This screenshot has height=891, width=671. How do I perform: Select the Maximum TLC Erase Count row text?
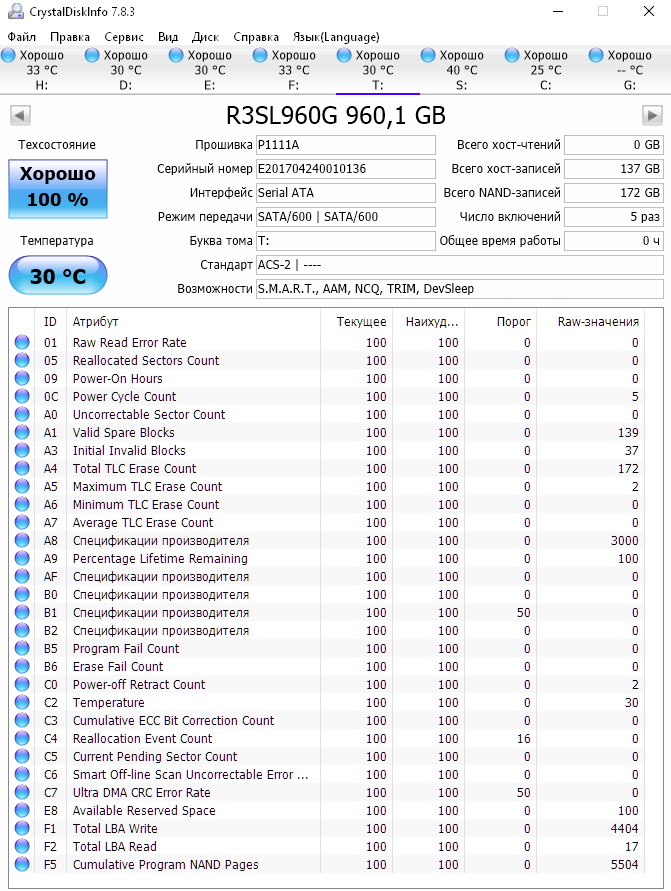(x=147, y=486)
